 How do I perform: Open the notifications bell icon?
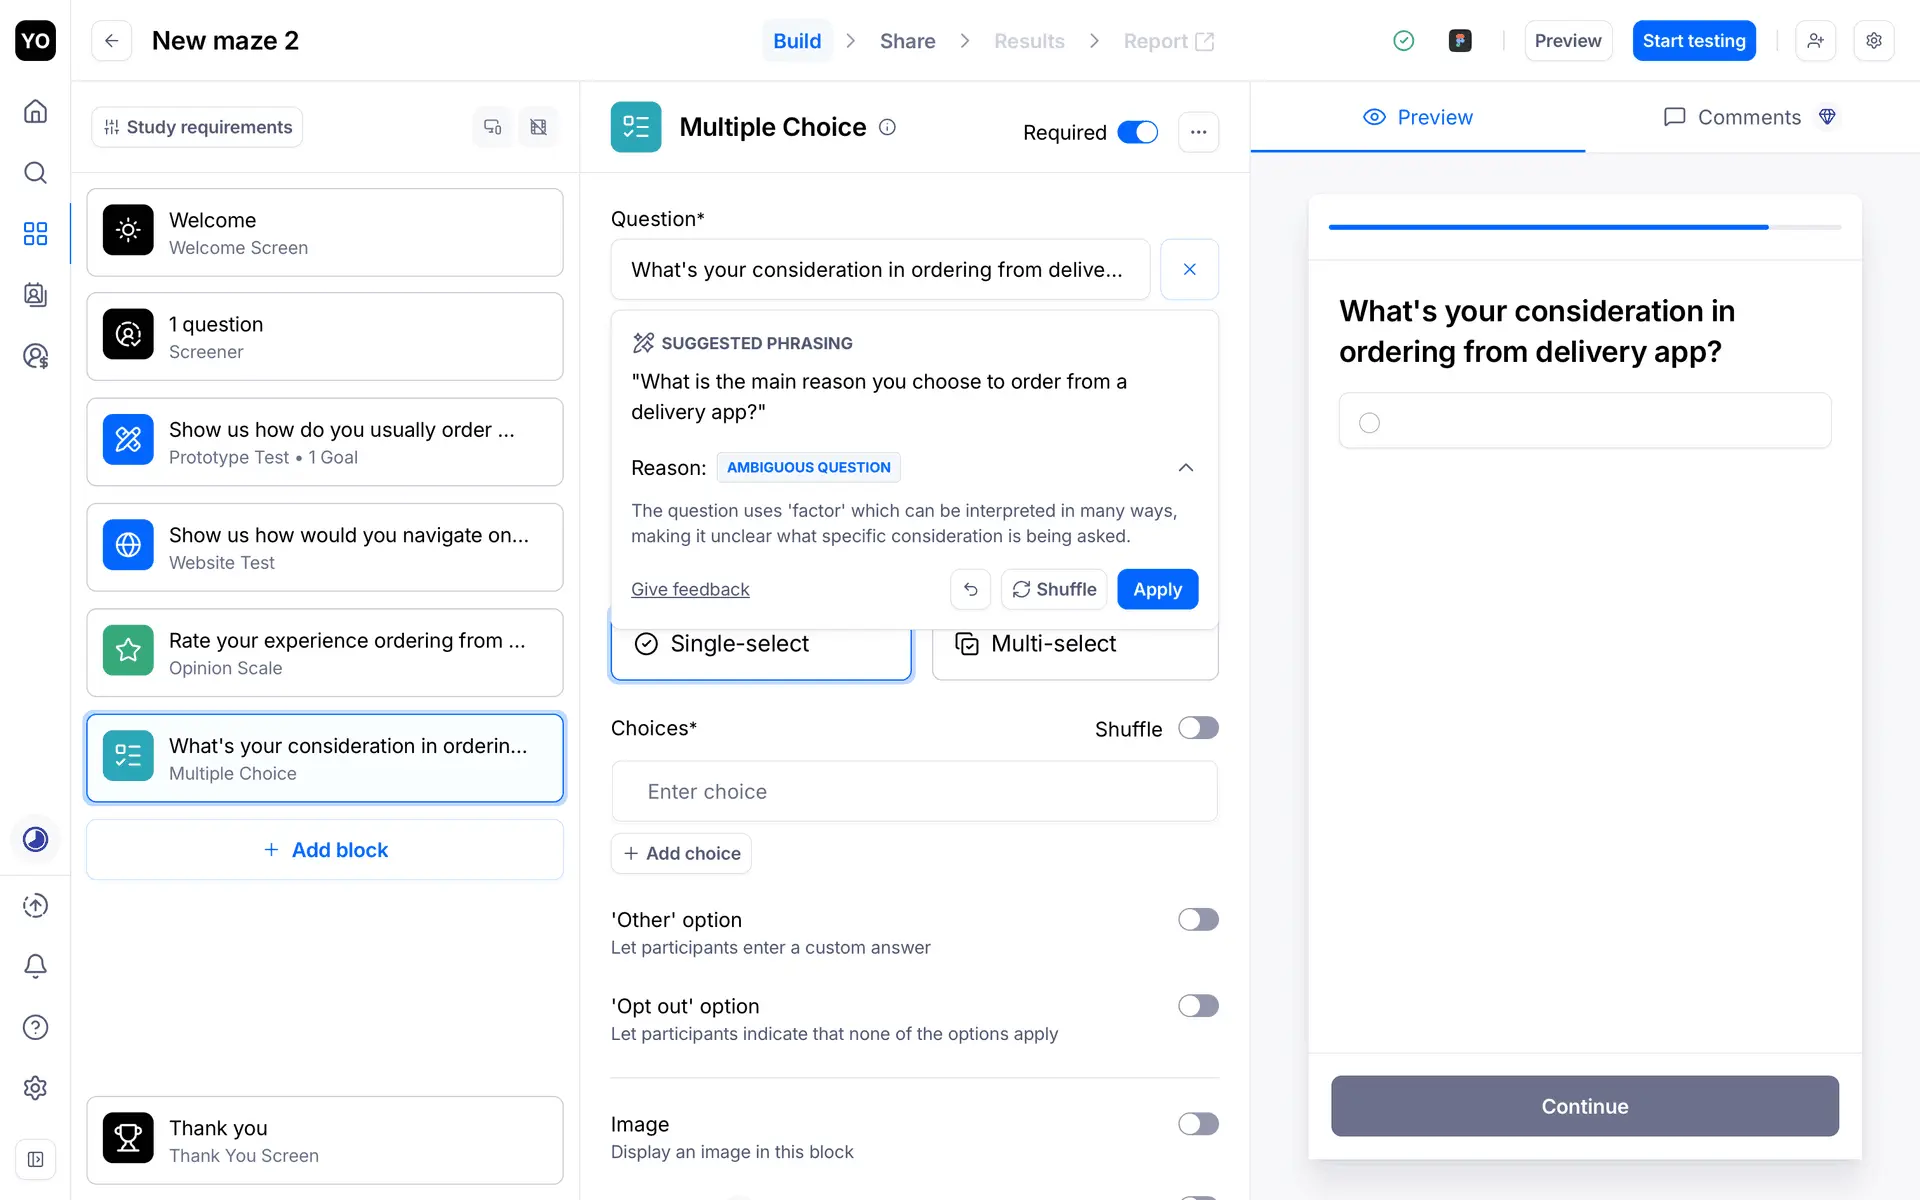(x=35, y=966)
